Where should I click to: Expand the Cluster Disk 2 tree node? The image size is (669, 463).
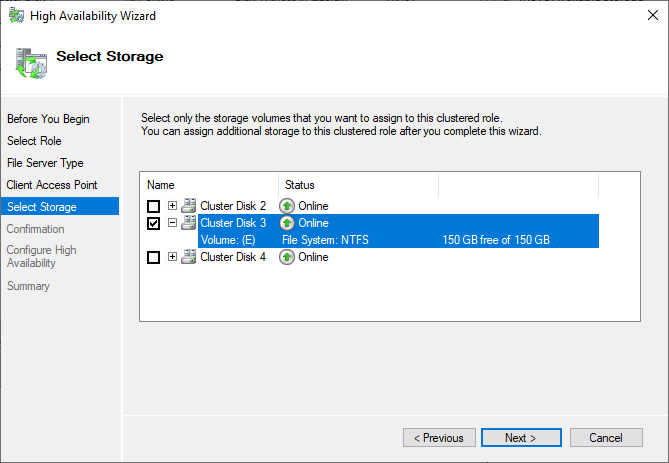point(172,206)
